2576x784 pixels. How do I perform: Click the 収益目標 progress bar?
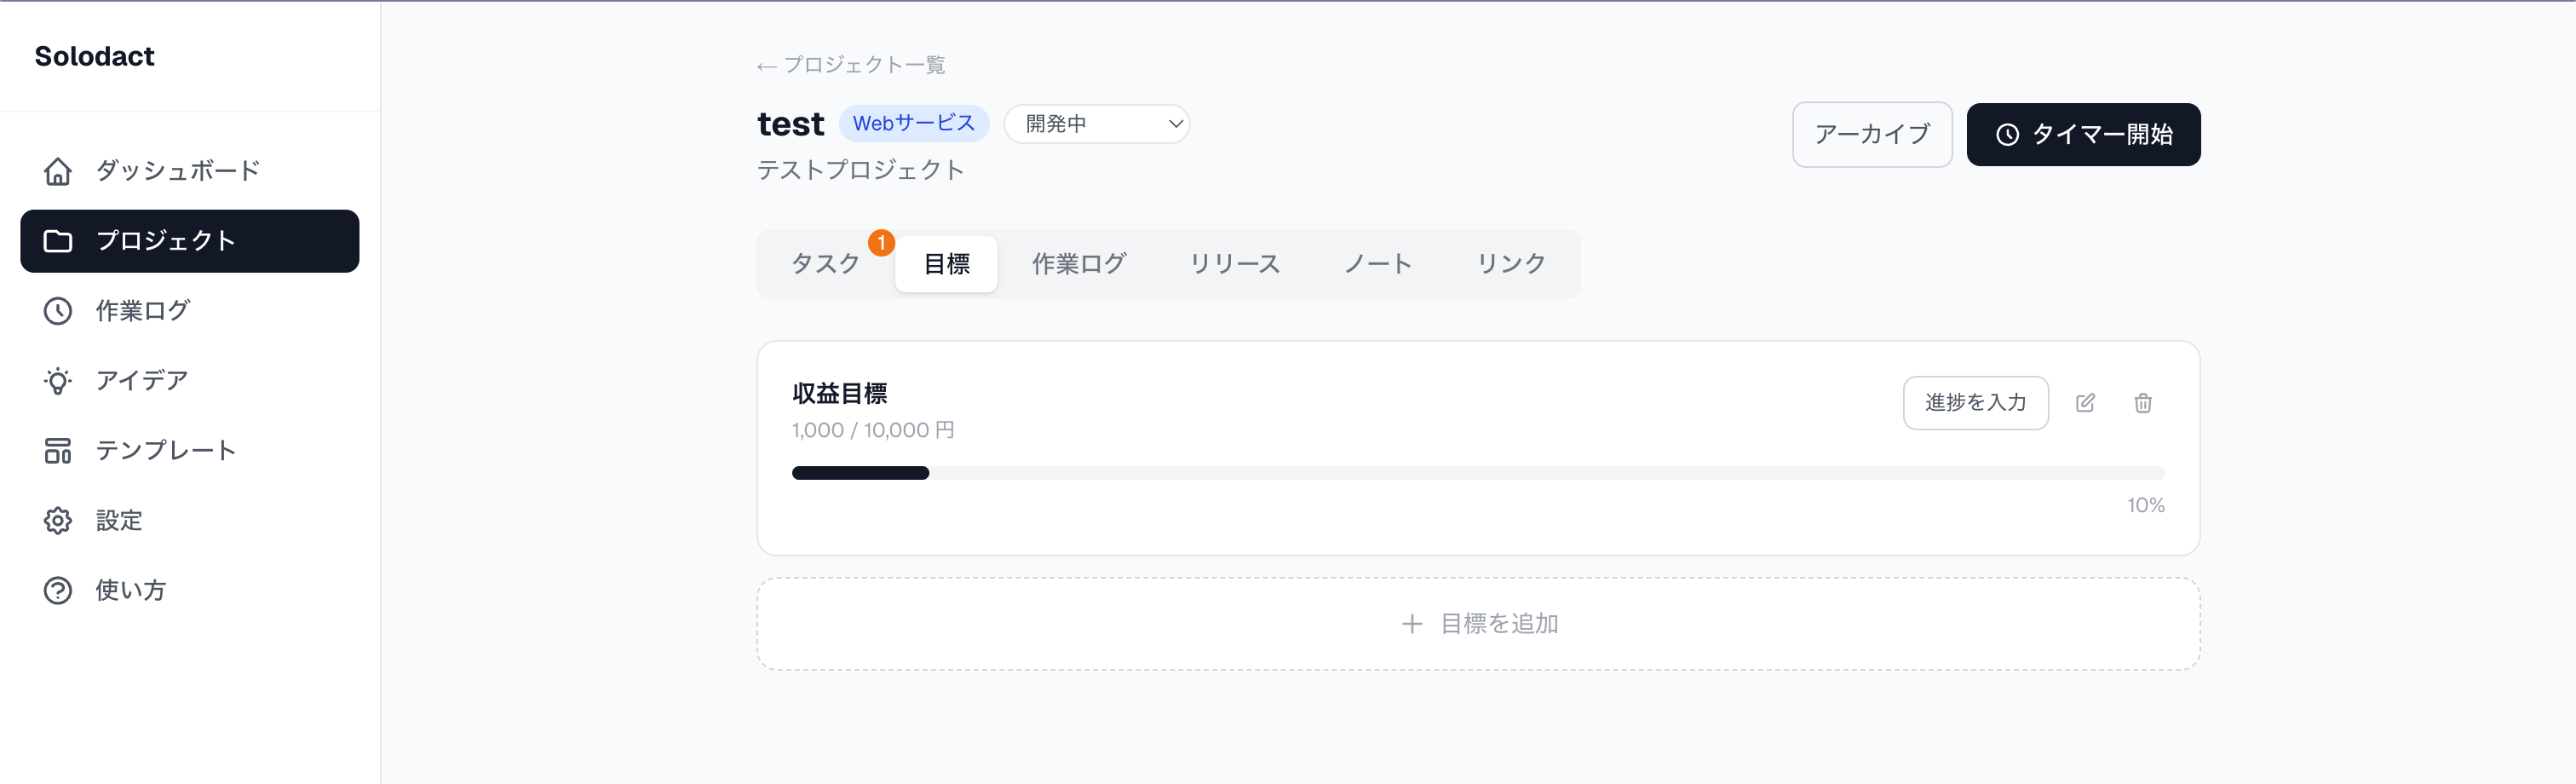(x=1478, y=473)
